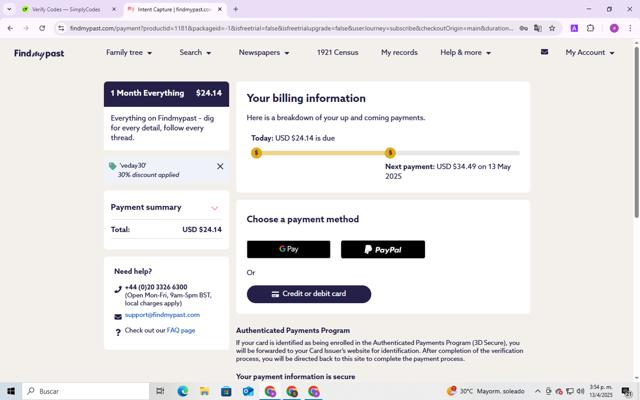Image resolution: width=640 pixels, height=400 pixels.
Task: Open Outlook from the taskbar
Action: click(x=248, y=391)
